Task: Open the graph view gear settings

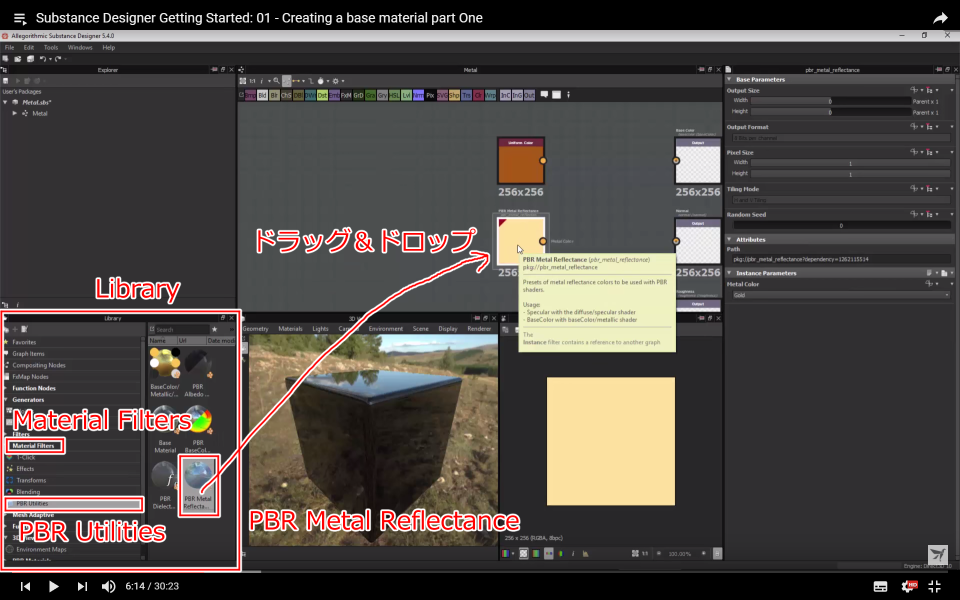Action: click(336, 81)
